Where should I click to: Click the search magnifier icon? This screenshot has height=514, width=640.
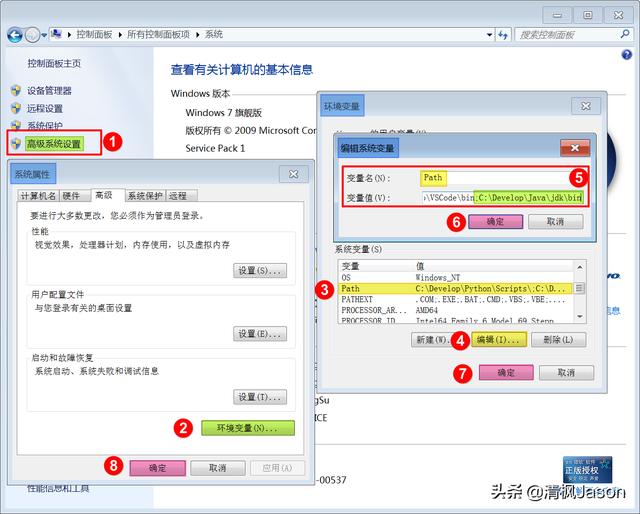(x=624, y=34)
